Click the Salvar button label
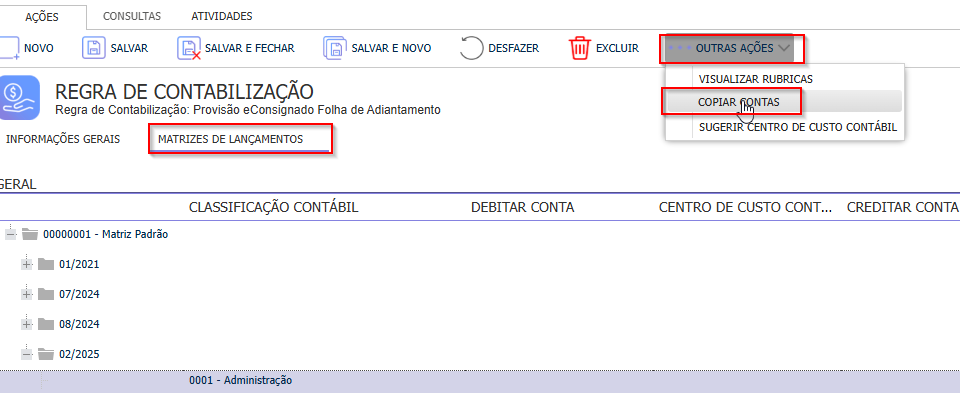The image size is (960, 393). pyautogui.click(x=129, y=48)
